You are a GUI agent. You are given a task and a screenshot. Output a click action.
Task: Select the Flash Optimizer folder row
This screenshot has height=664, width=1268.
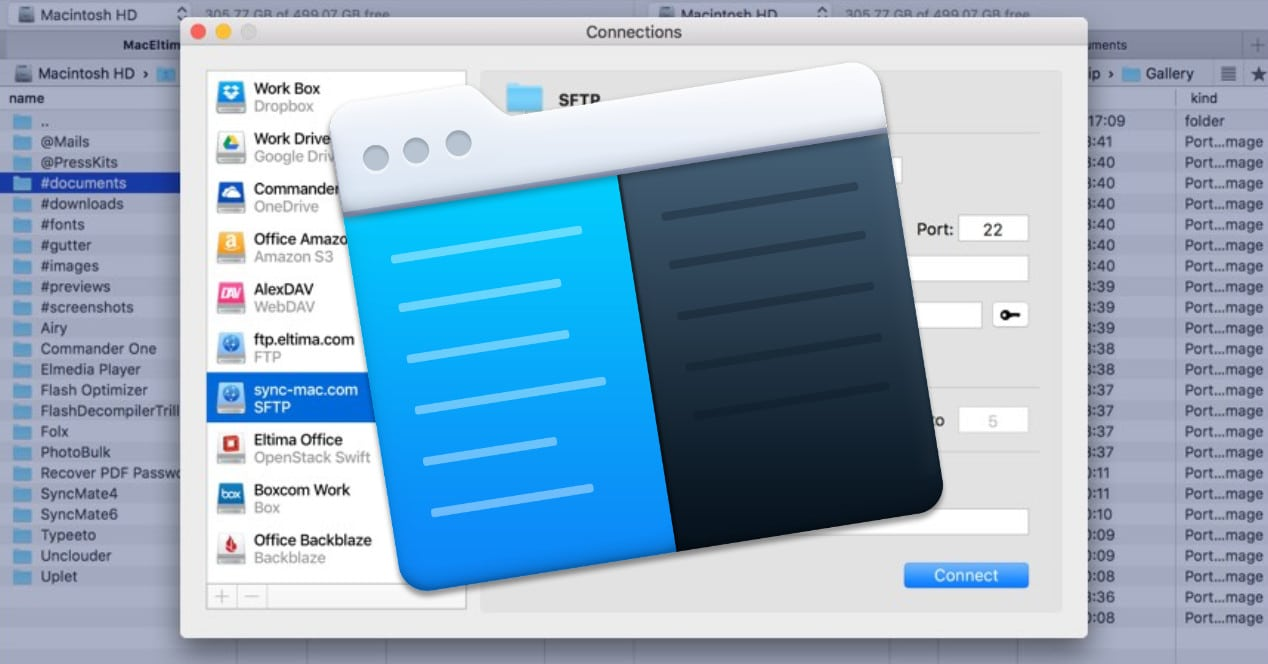pos(90,390)
